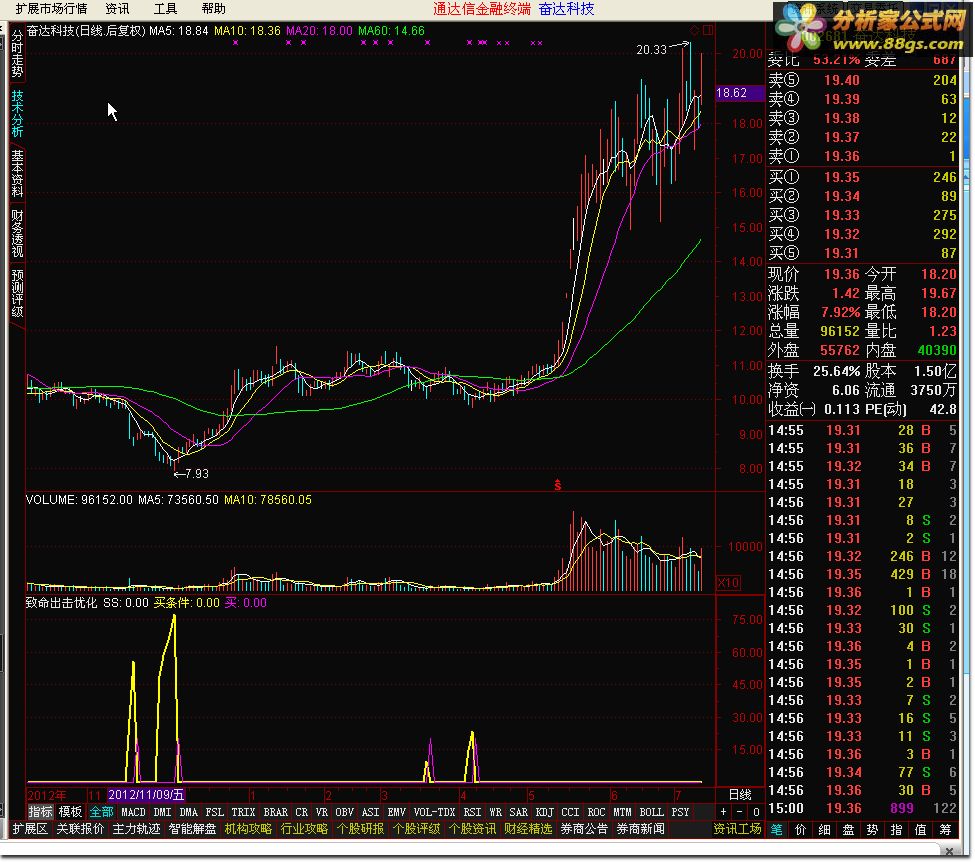
Task: Apply the ROC indicator
Action: 596,812
